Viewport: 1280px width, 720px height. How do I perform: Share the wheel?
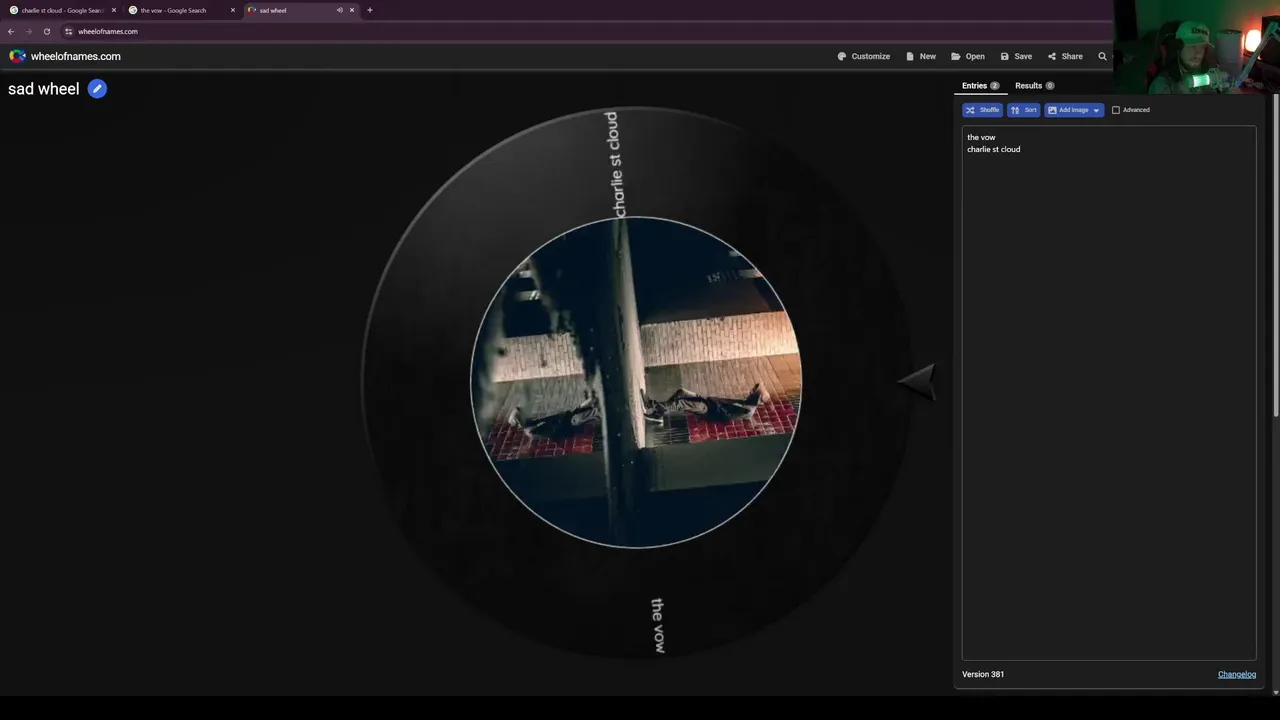point(1065,56)
